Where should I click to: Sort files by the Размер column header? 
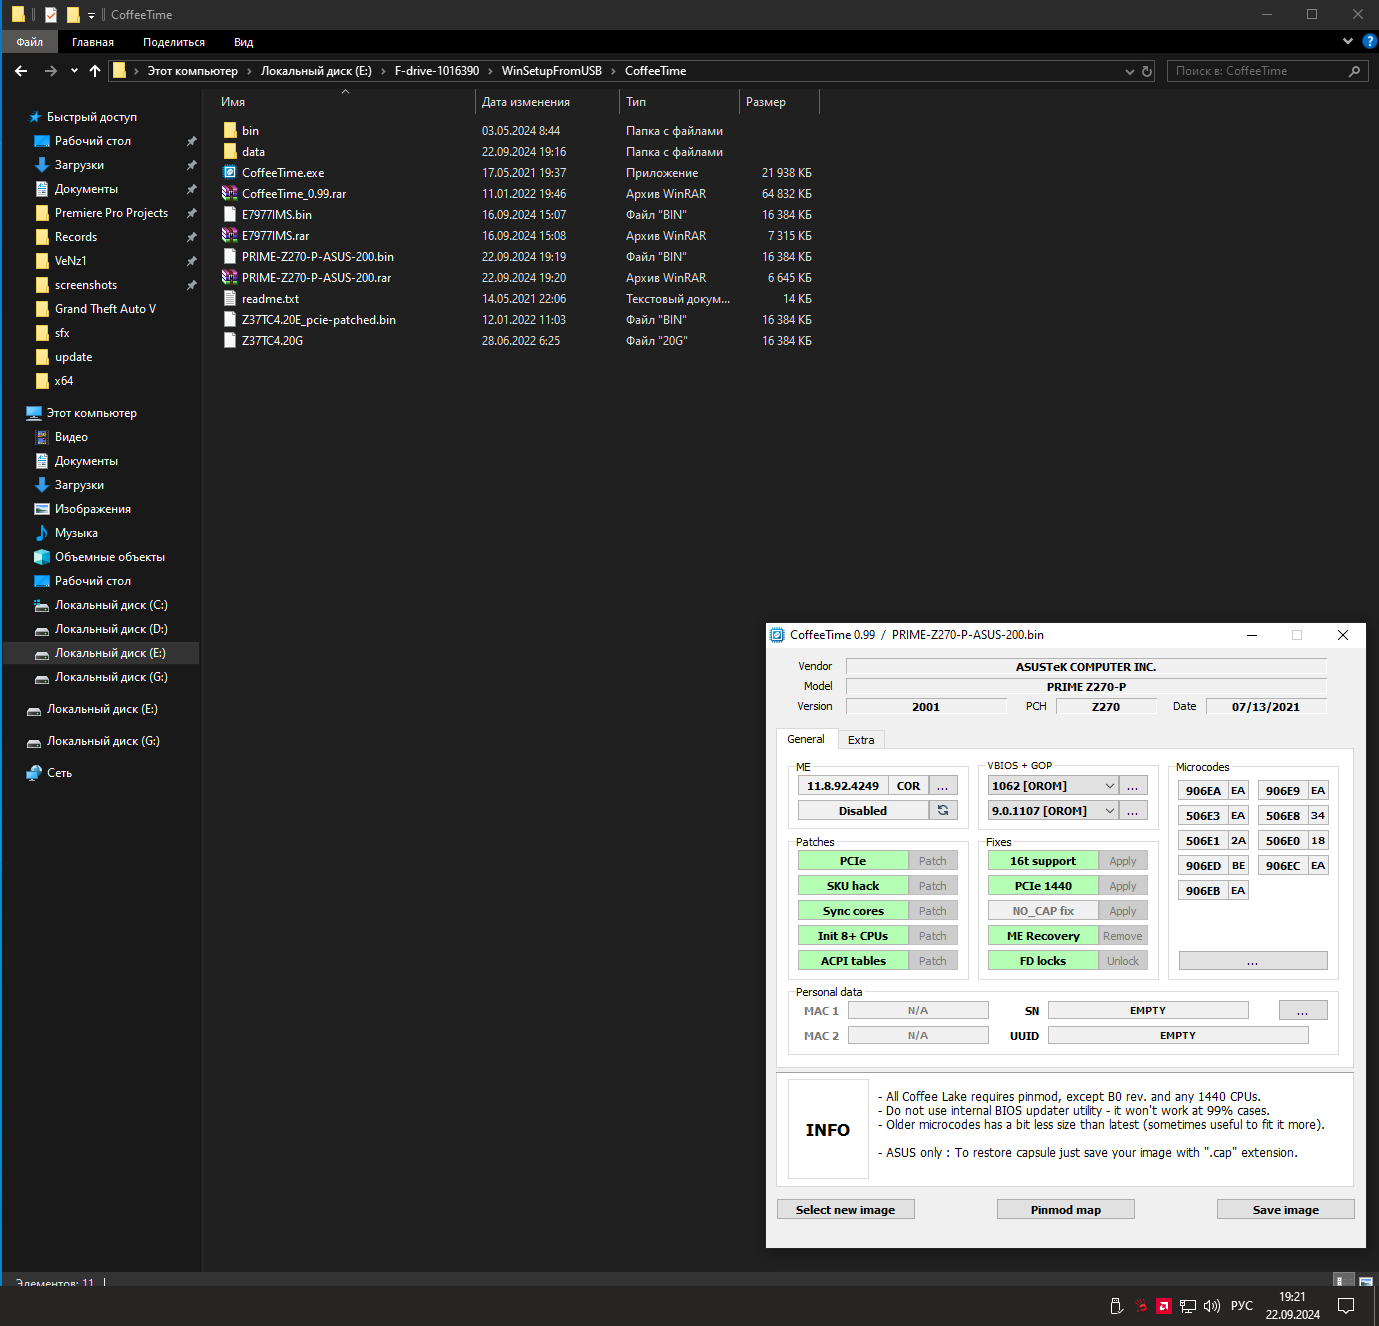[779, 102]
